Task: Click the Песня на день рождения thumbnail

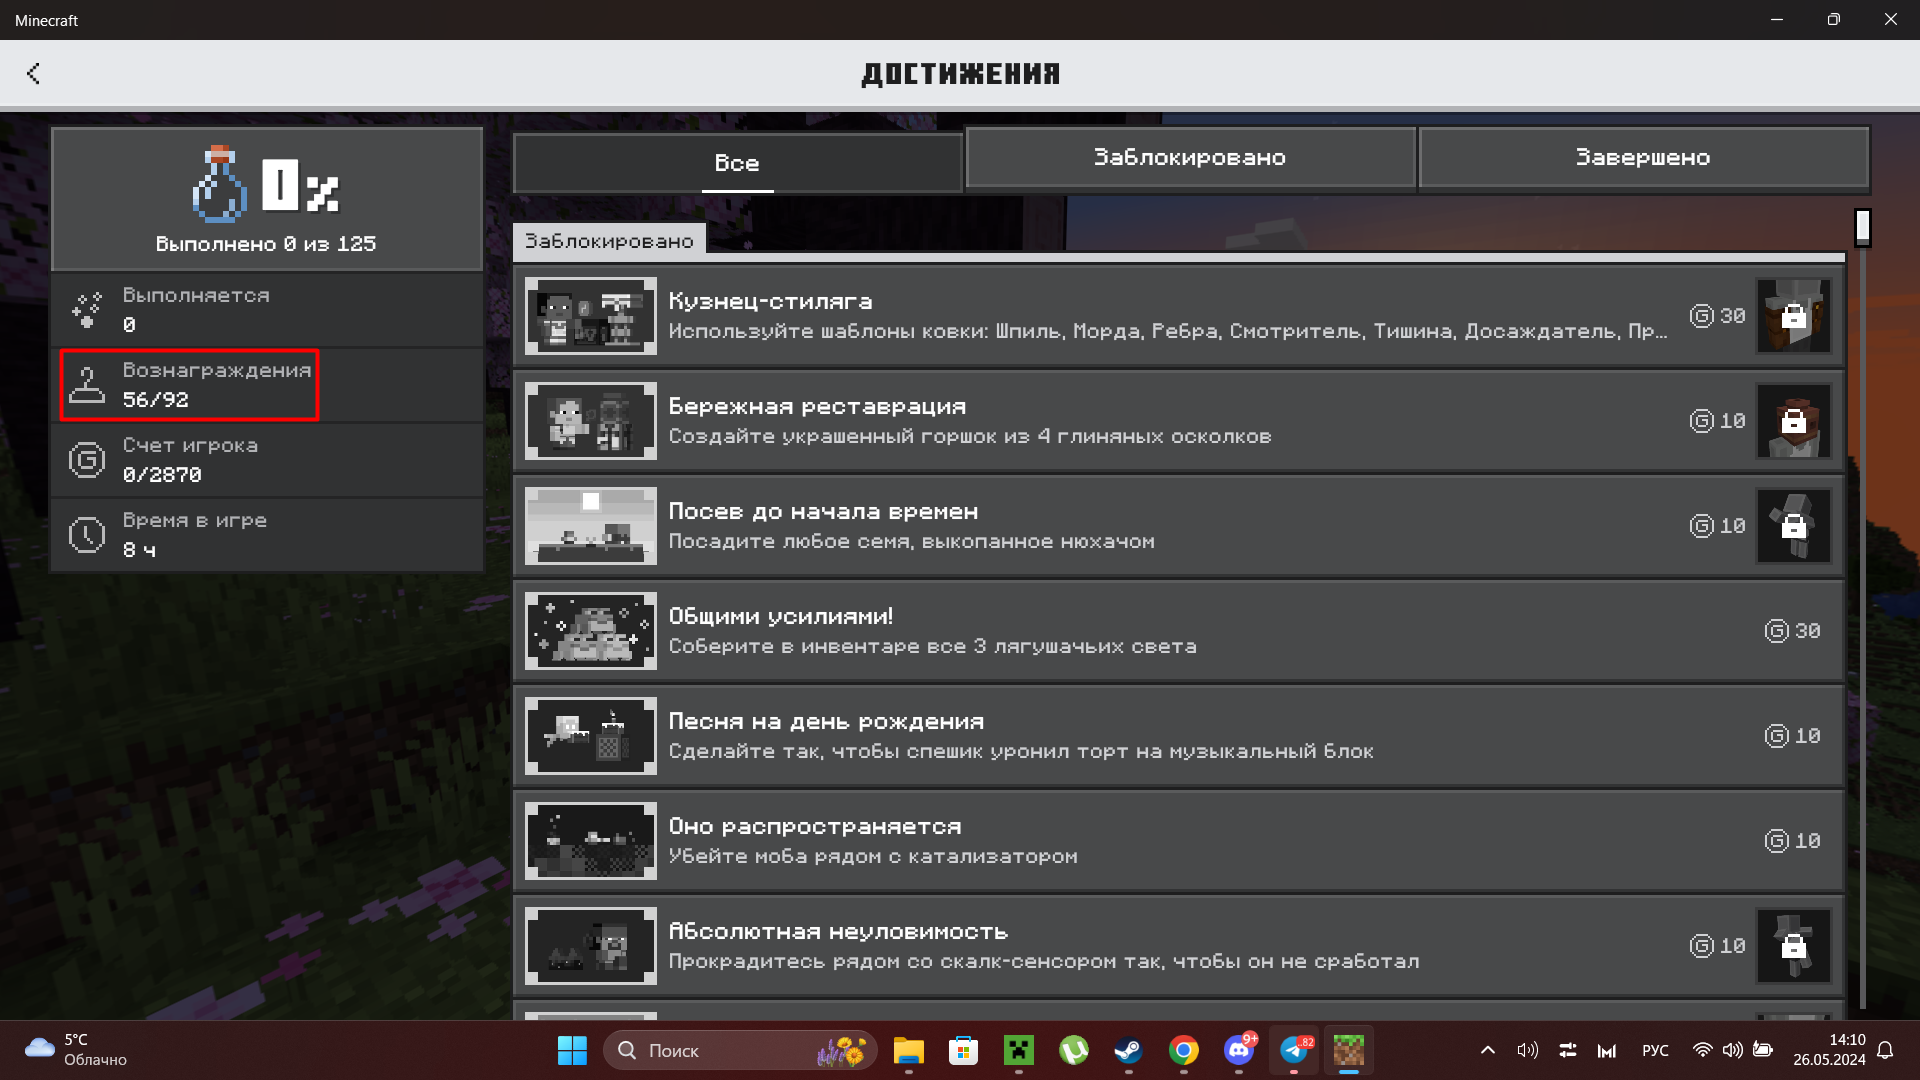Action: tap(591, 736)
